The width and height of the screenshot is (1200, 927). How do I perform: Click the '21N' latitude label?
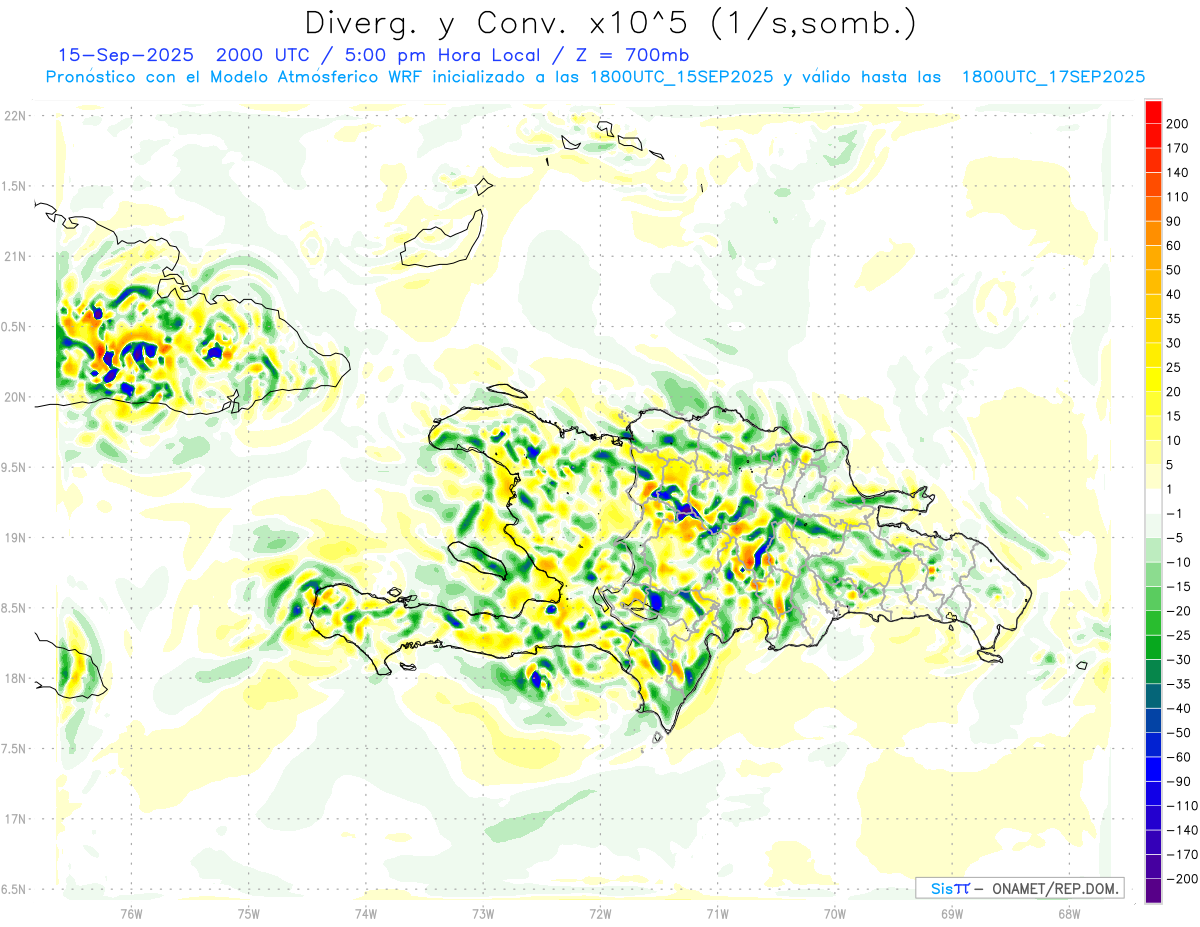pos(13,257)
